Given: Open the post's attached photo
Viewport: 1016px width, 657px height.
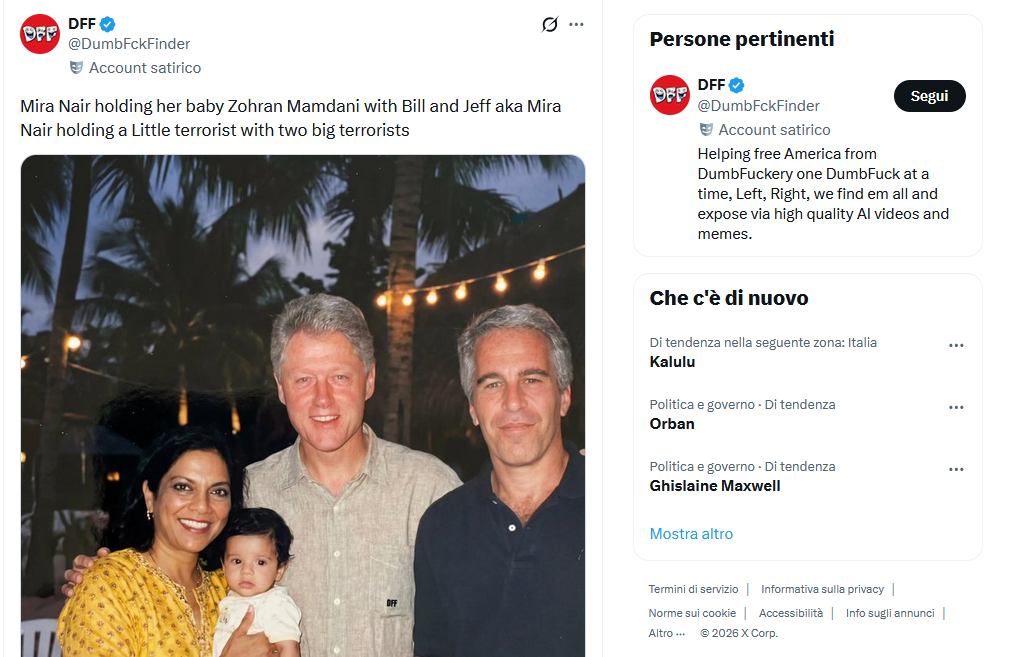Looking at the screenshot, I should tap(302, 405).
